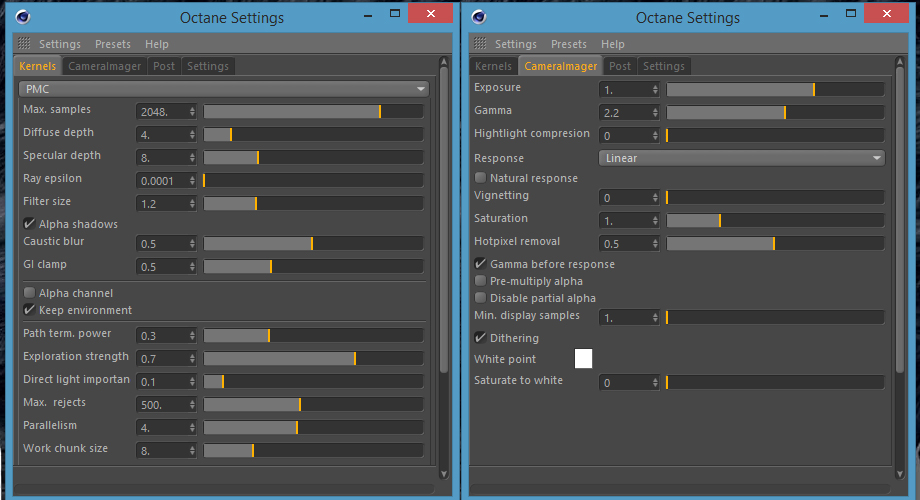Click Path term. power stepper arrows
The image size is (920, 500).
192,336
